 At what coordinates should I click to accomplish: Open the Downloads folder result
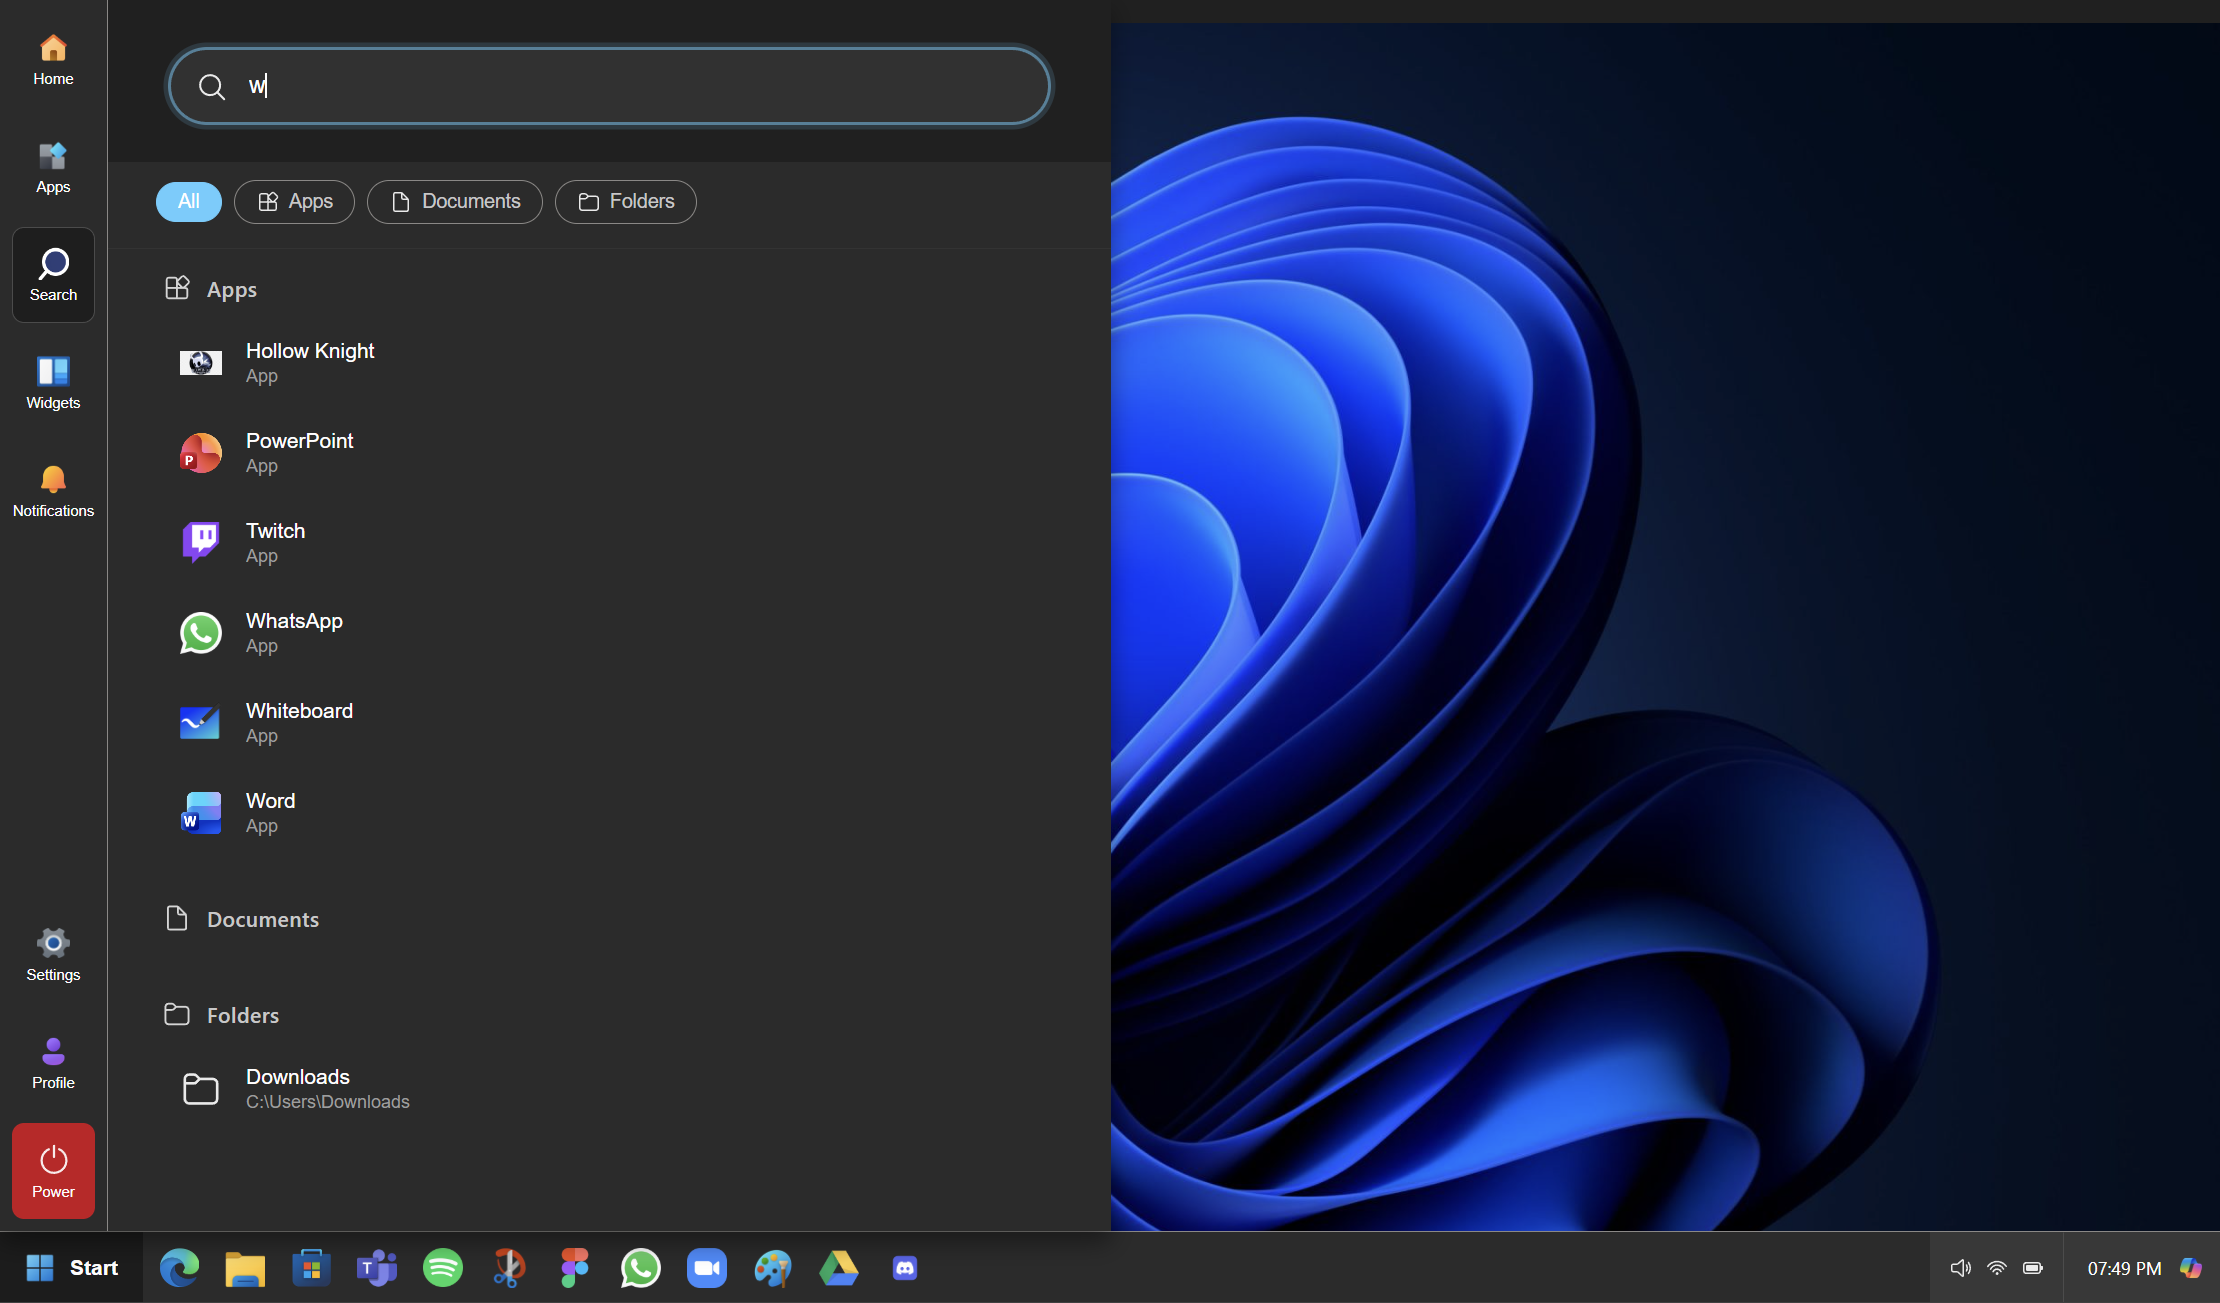[x=298, y=1088]
